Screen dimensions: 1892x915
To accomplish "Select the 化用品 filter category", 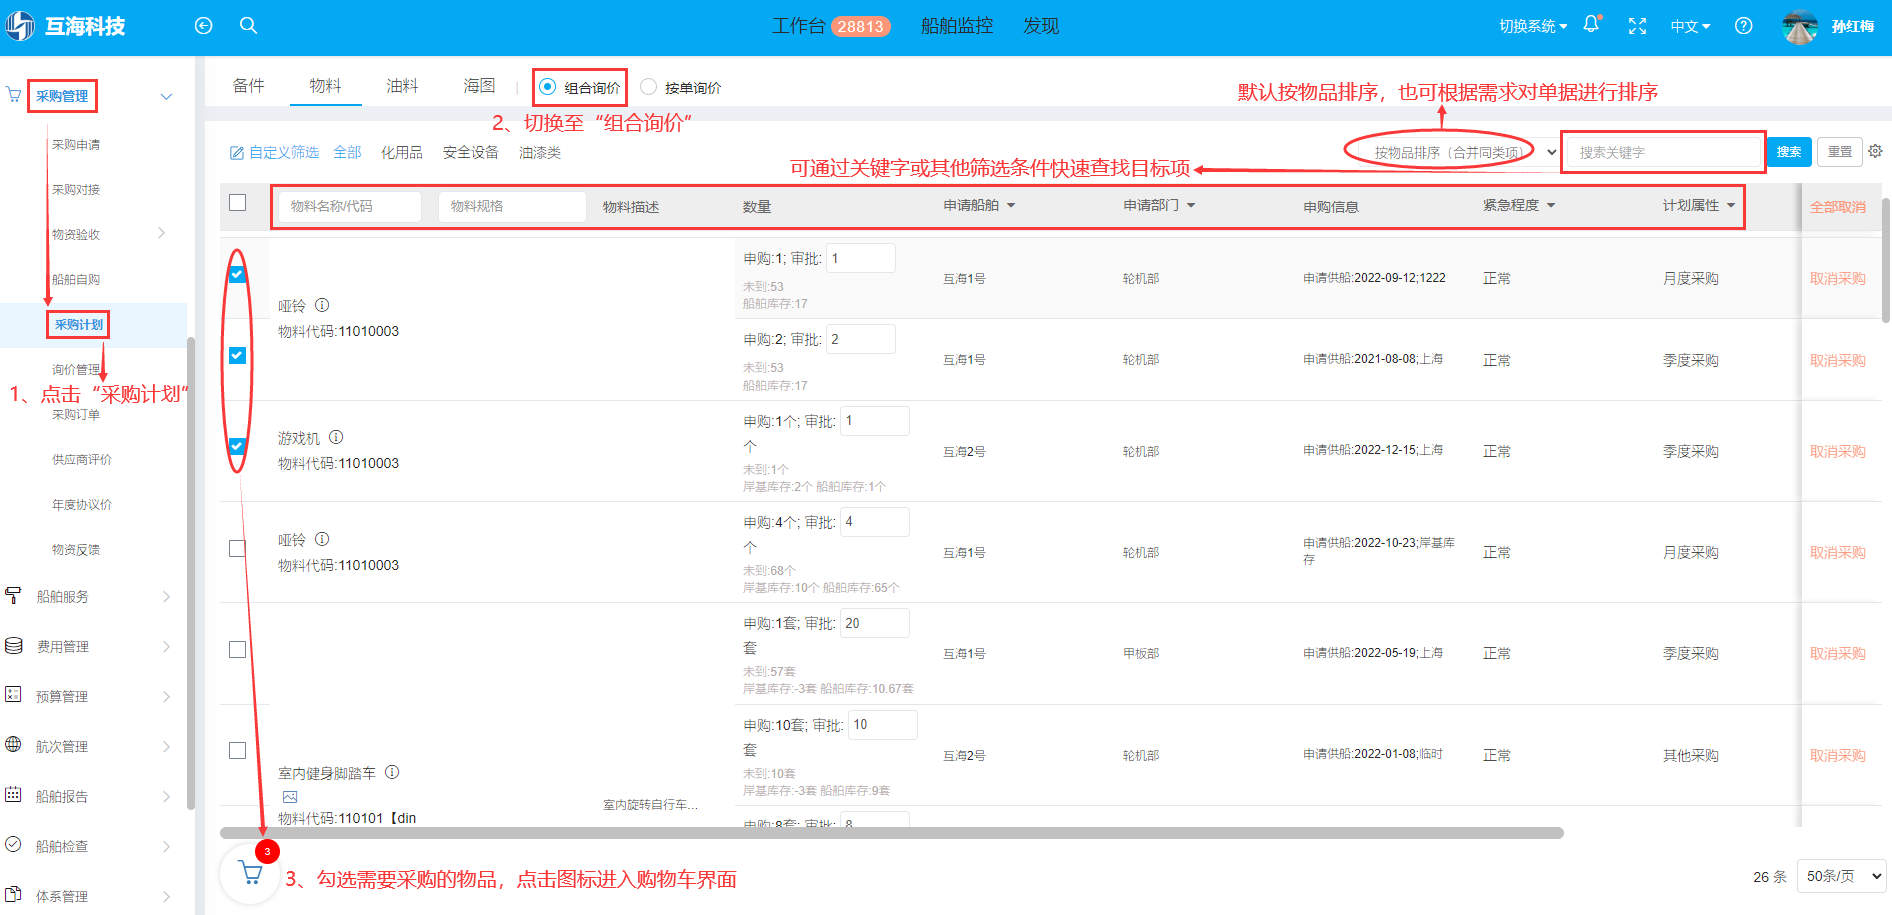I will click(x=402, y=152).
